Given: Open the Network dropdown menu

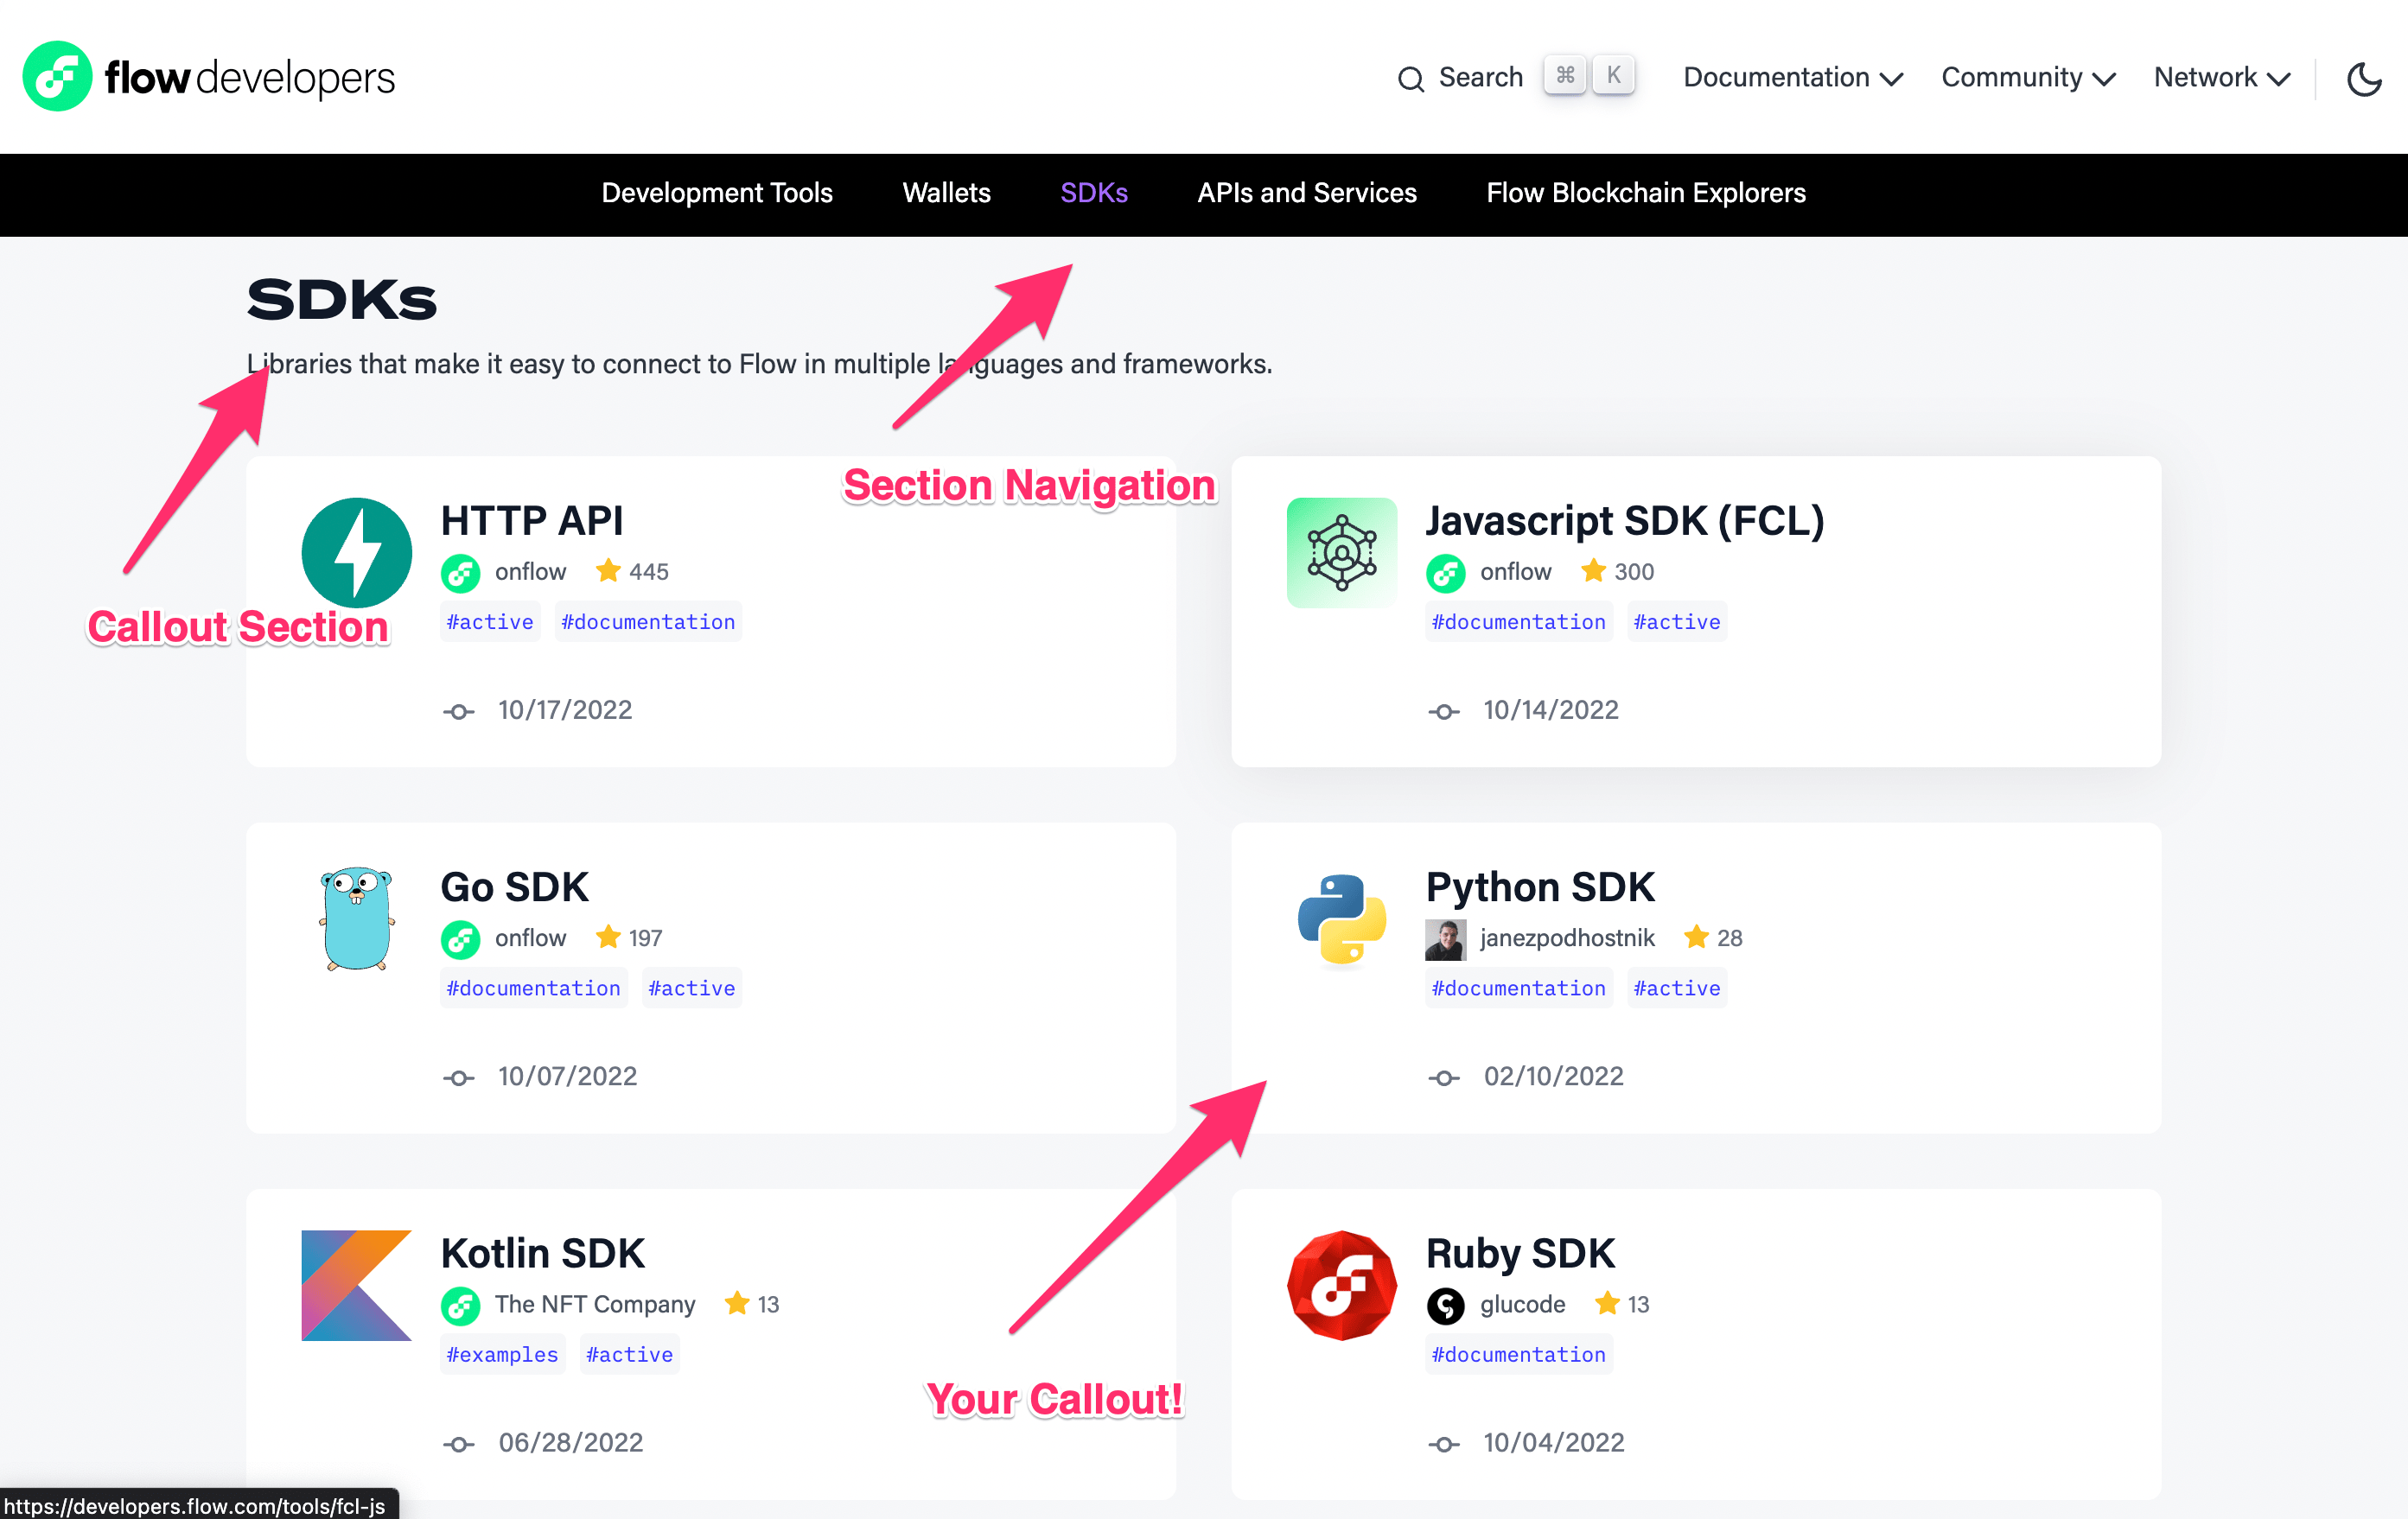Looking at the screenshot, I should coord(2221,78).
